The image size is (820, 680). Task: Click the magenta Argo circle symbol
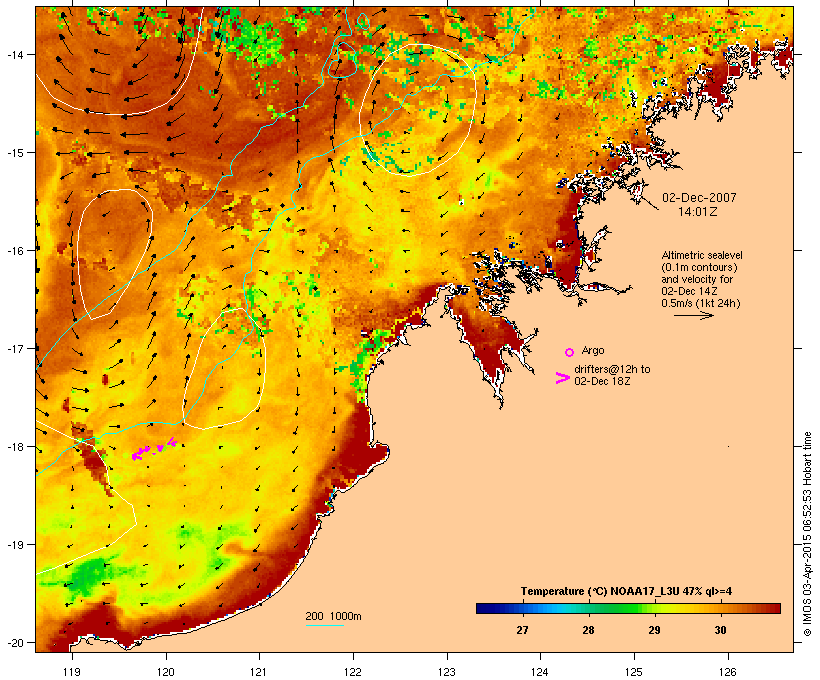click(x=570, y=352)
